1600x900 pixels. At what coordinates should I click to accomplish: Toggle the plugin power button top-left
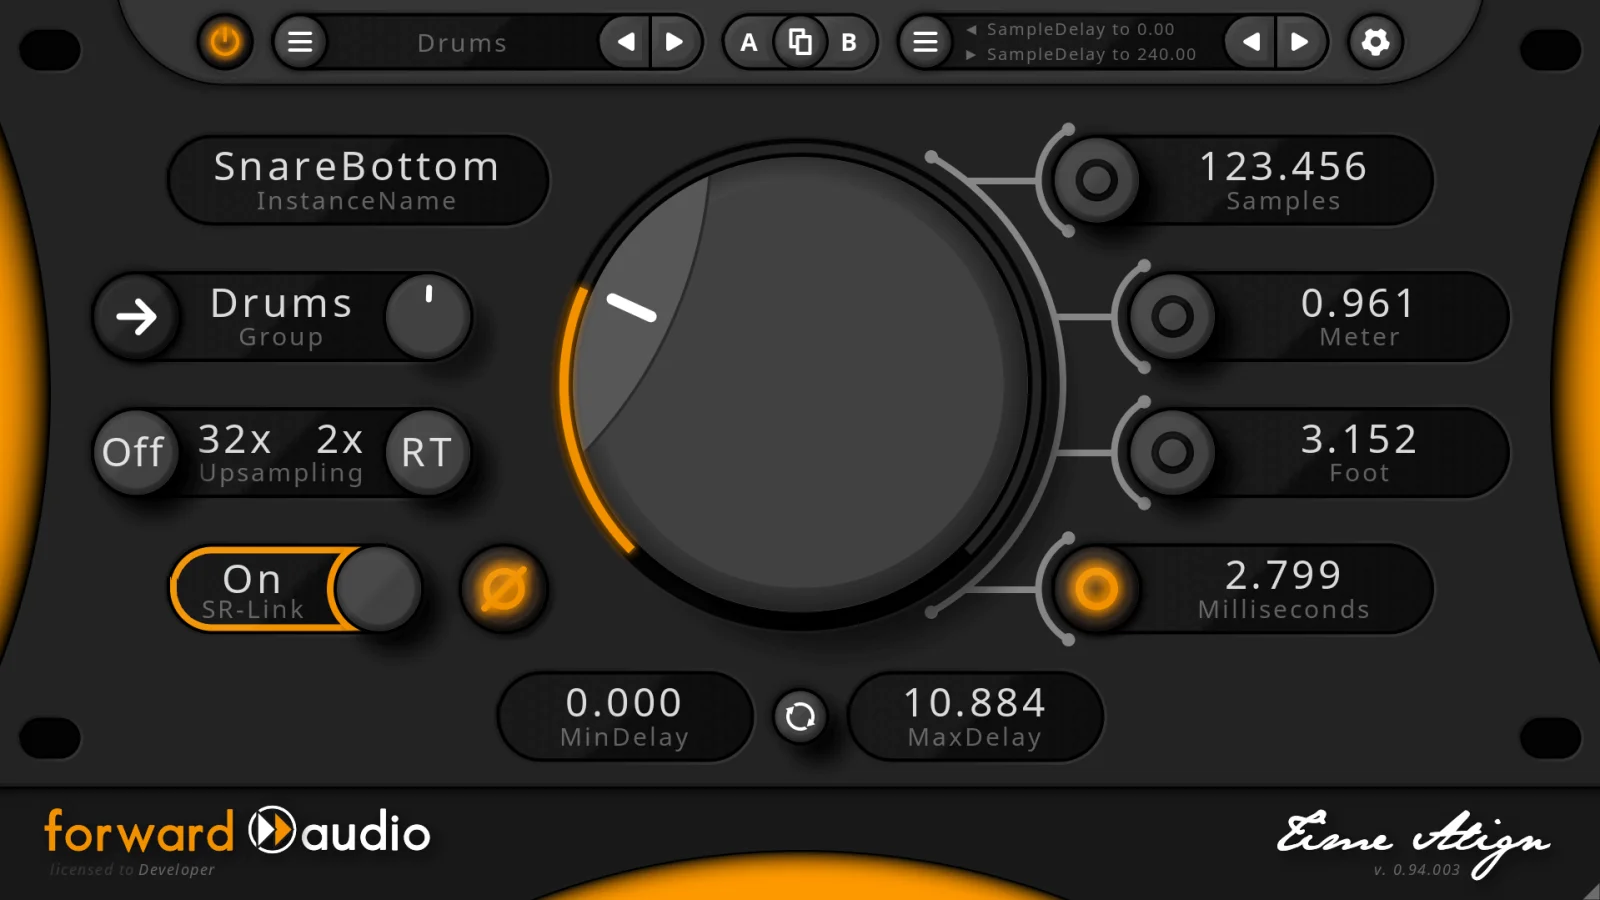coord(225,42)
